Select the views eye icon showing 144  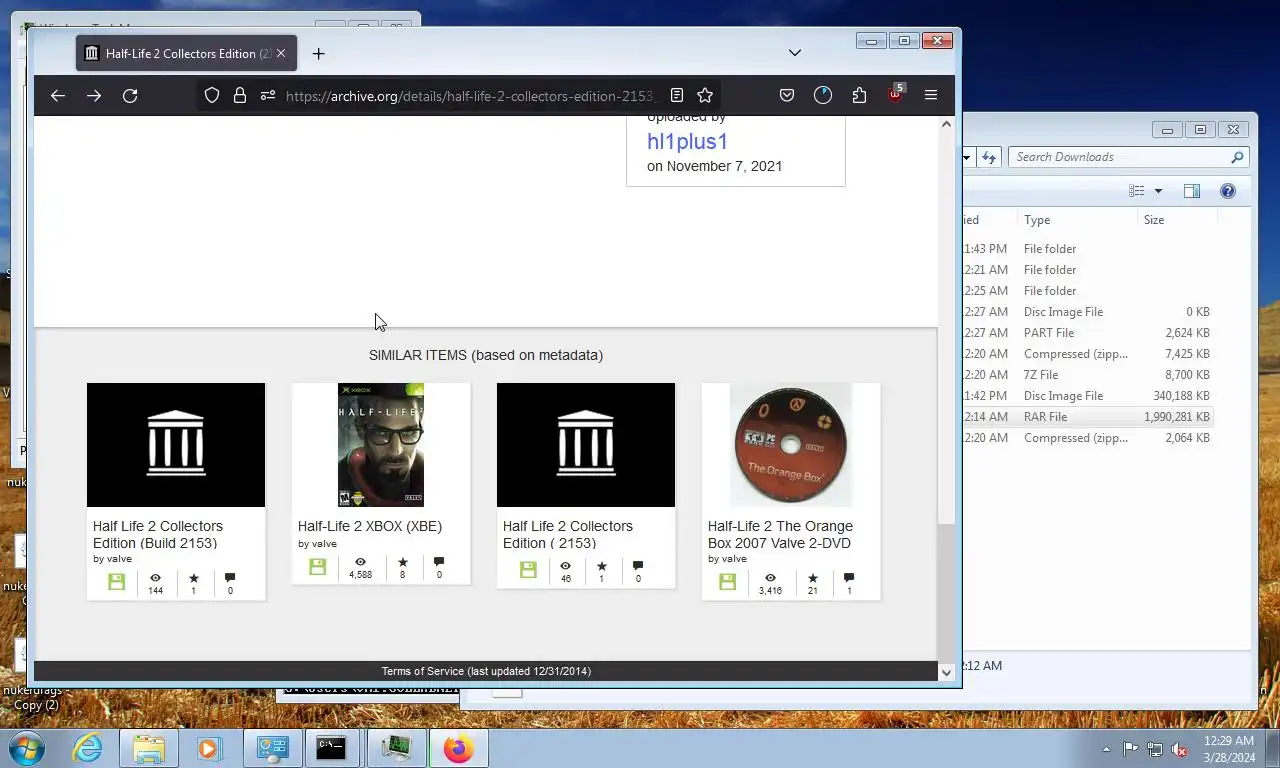point(155,578)
